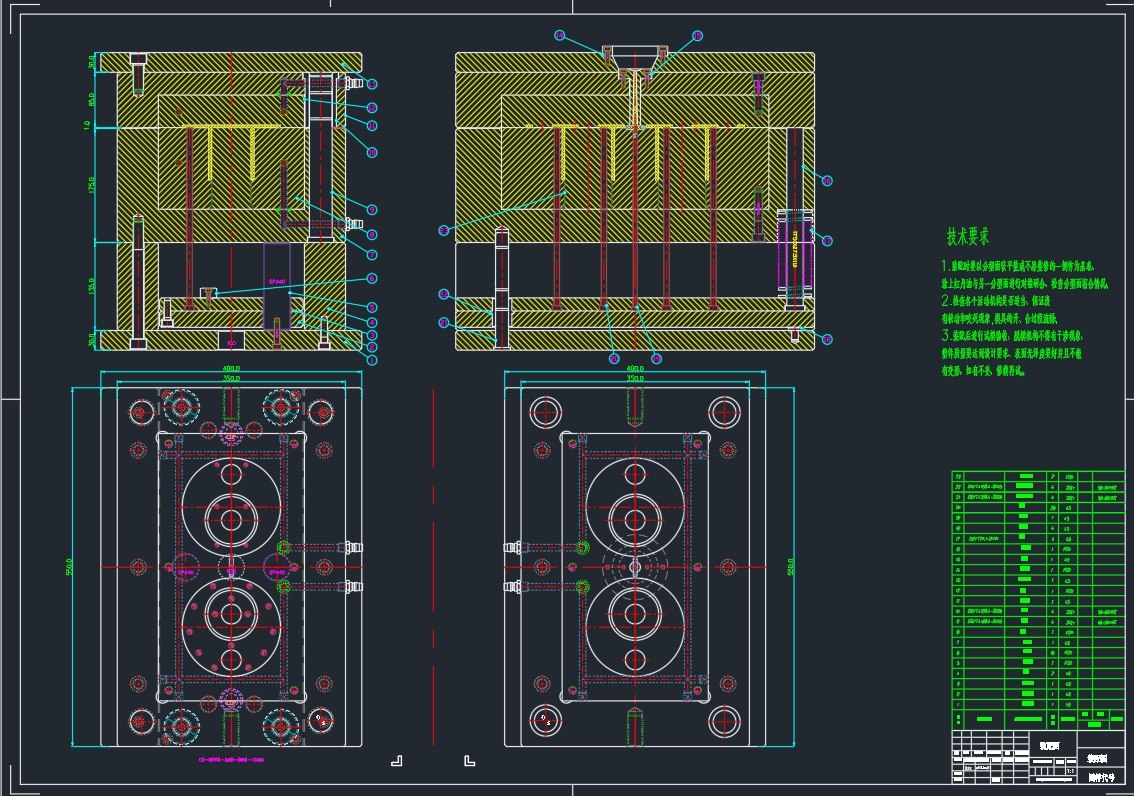This screenshot has width=1134, height=796.
Task: Pick the 175.0 vertical dimension text
Action: pos(91,184)
